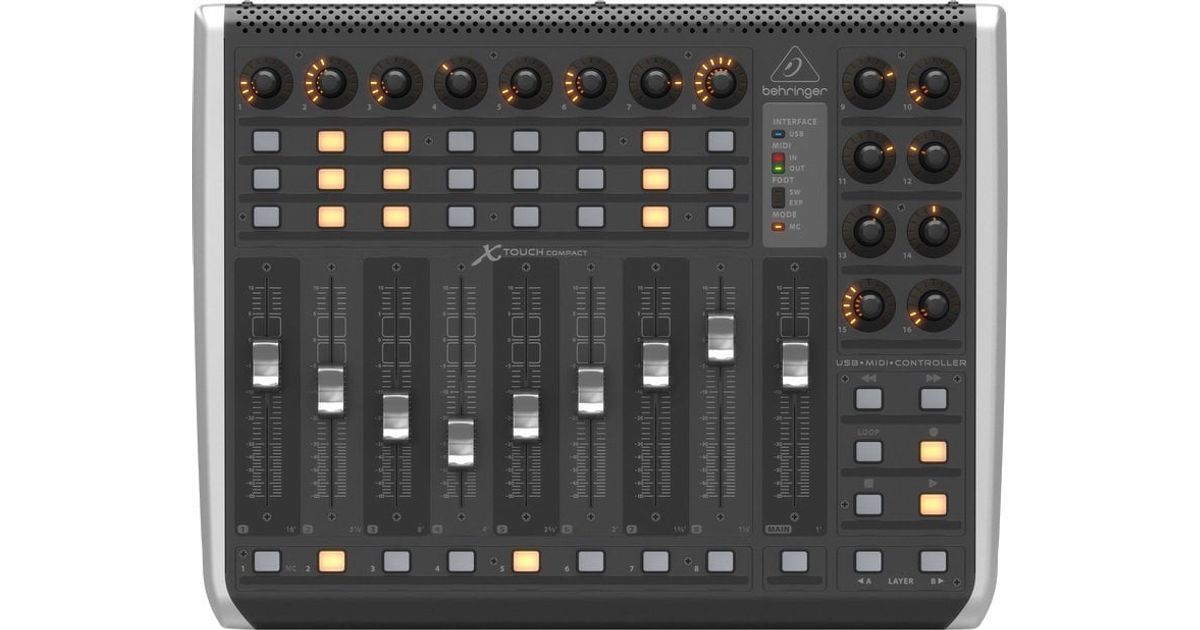Viewport: 1200px width, 630px height.
Task: Toggle the LOOP button
Action: (x=868, y=451)
